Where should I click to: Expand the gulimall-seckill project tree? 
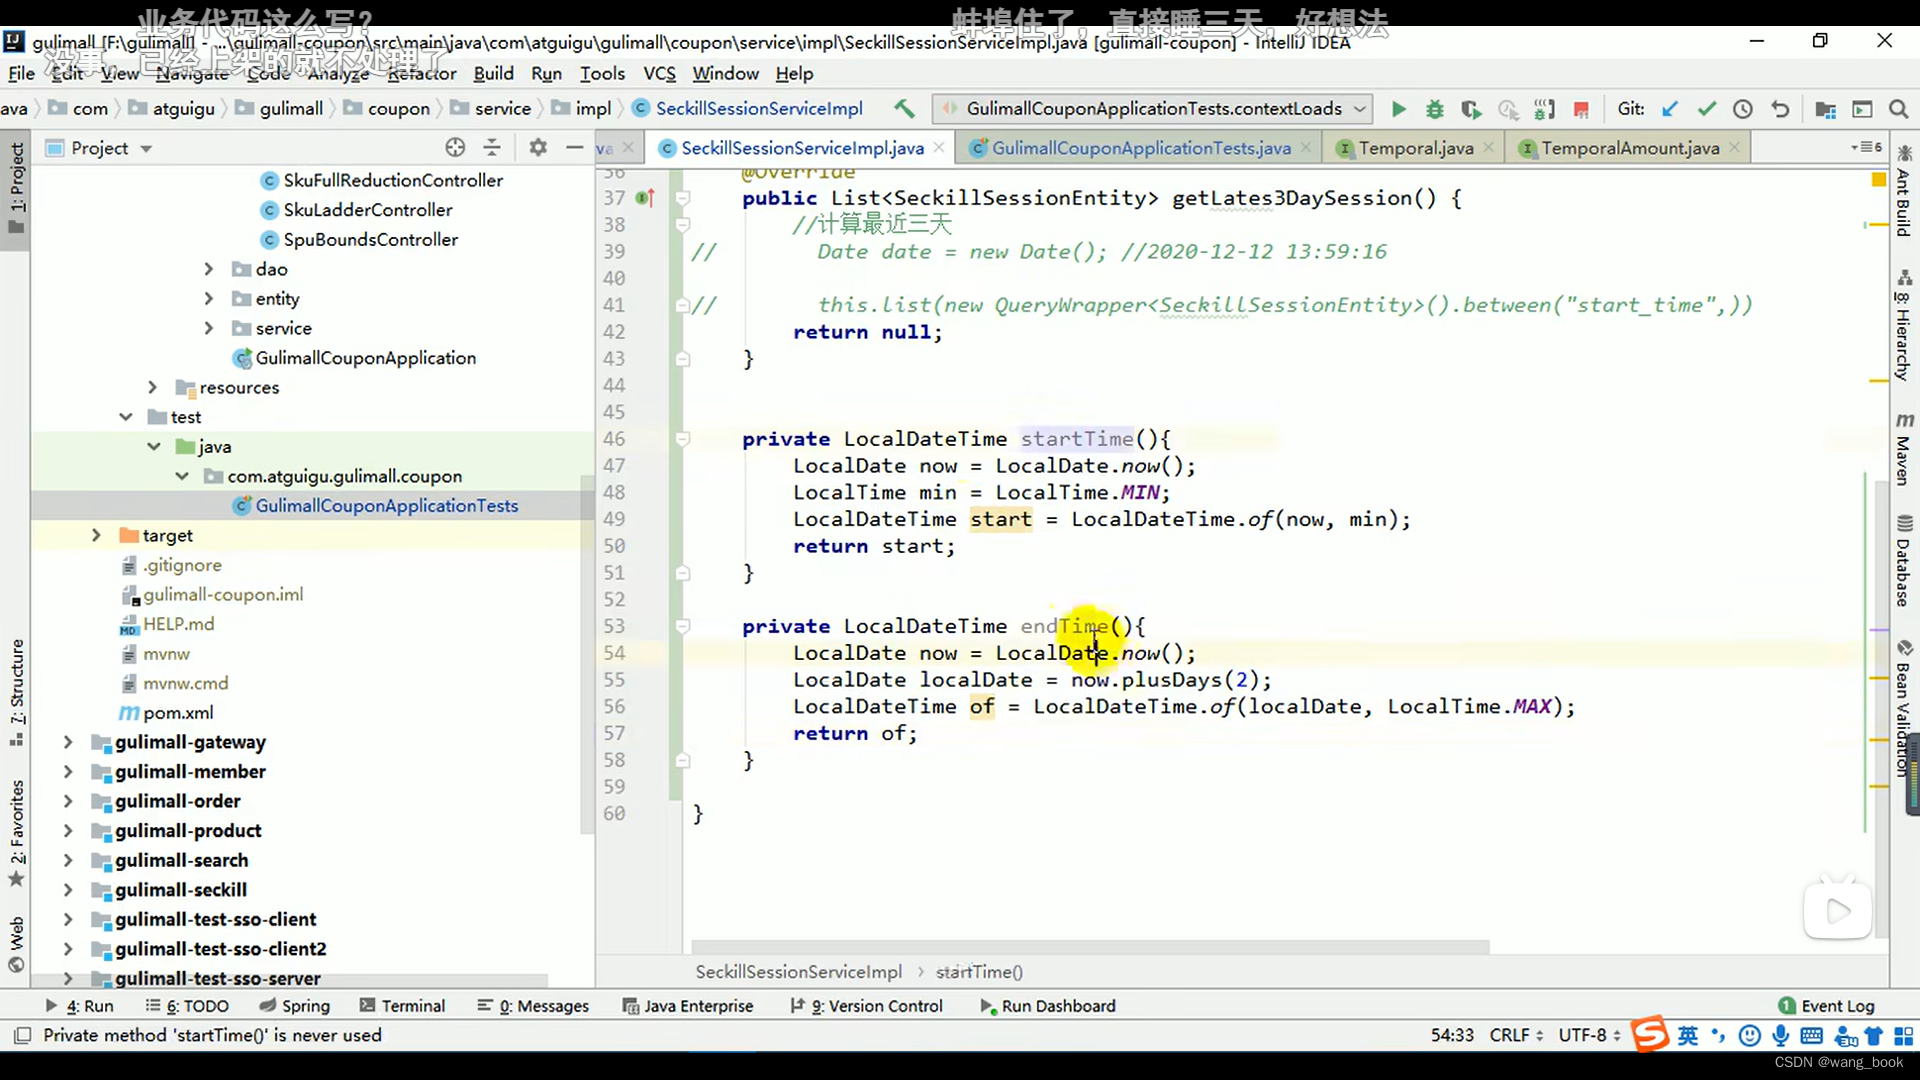tap(66, 889)
